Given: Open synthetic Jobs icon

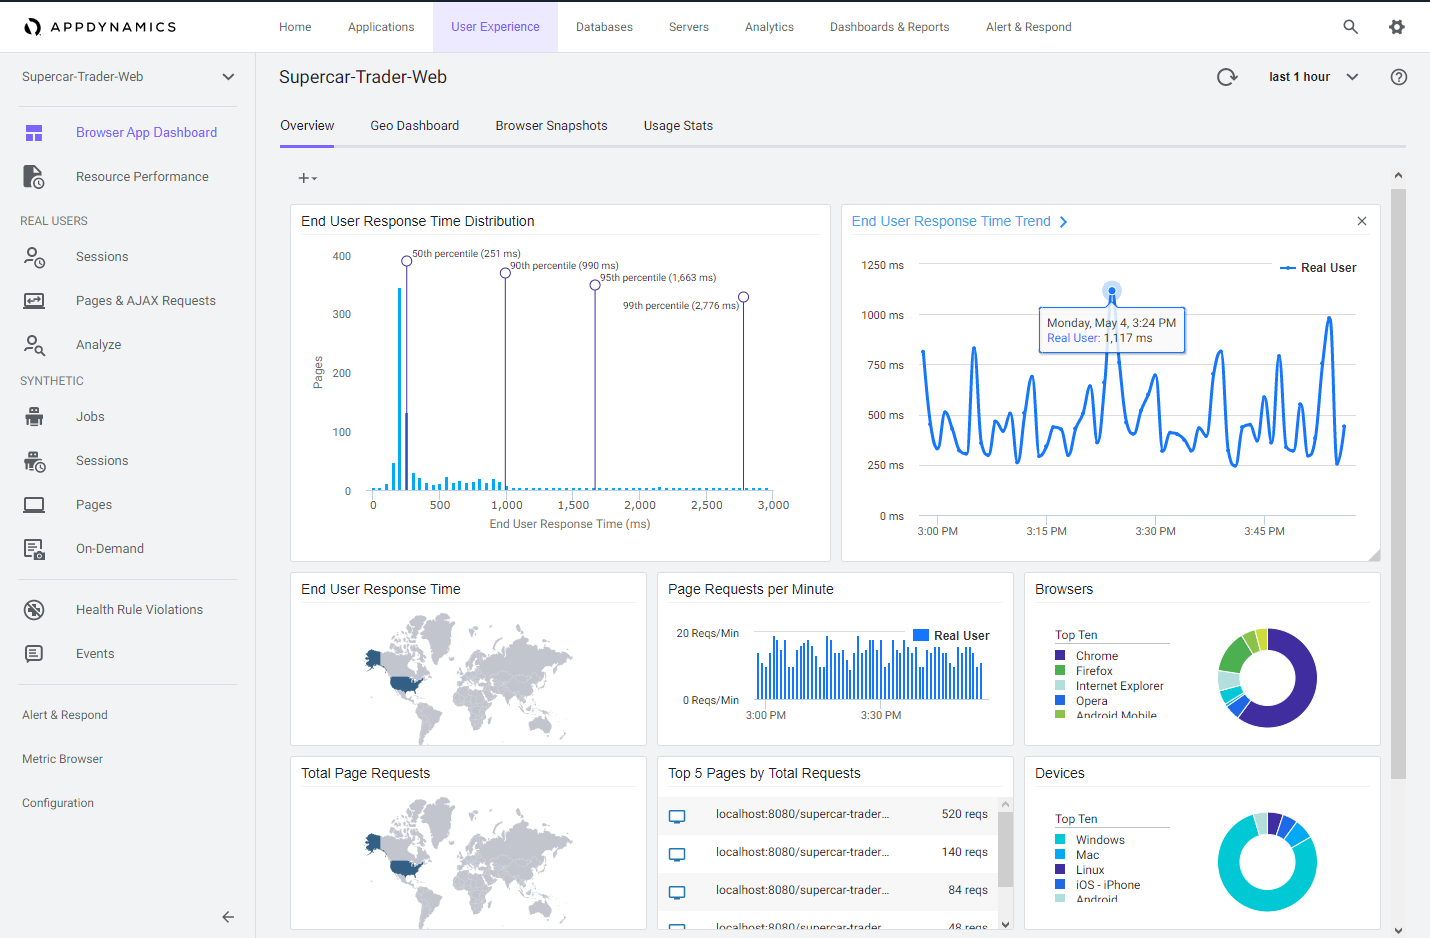Looking at the screenshot, I should [x=34, y=417].
